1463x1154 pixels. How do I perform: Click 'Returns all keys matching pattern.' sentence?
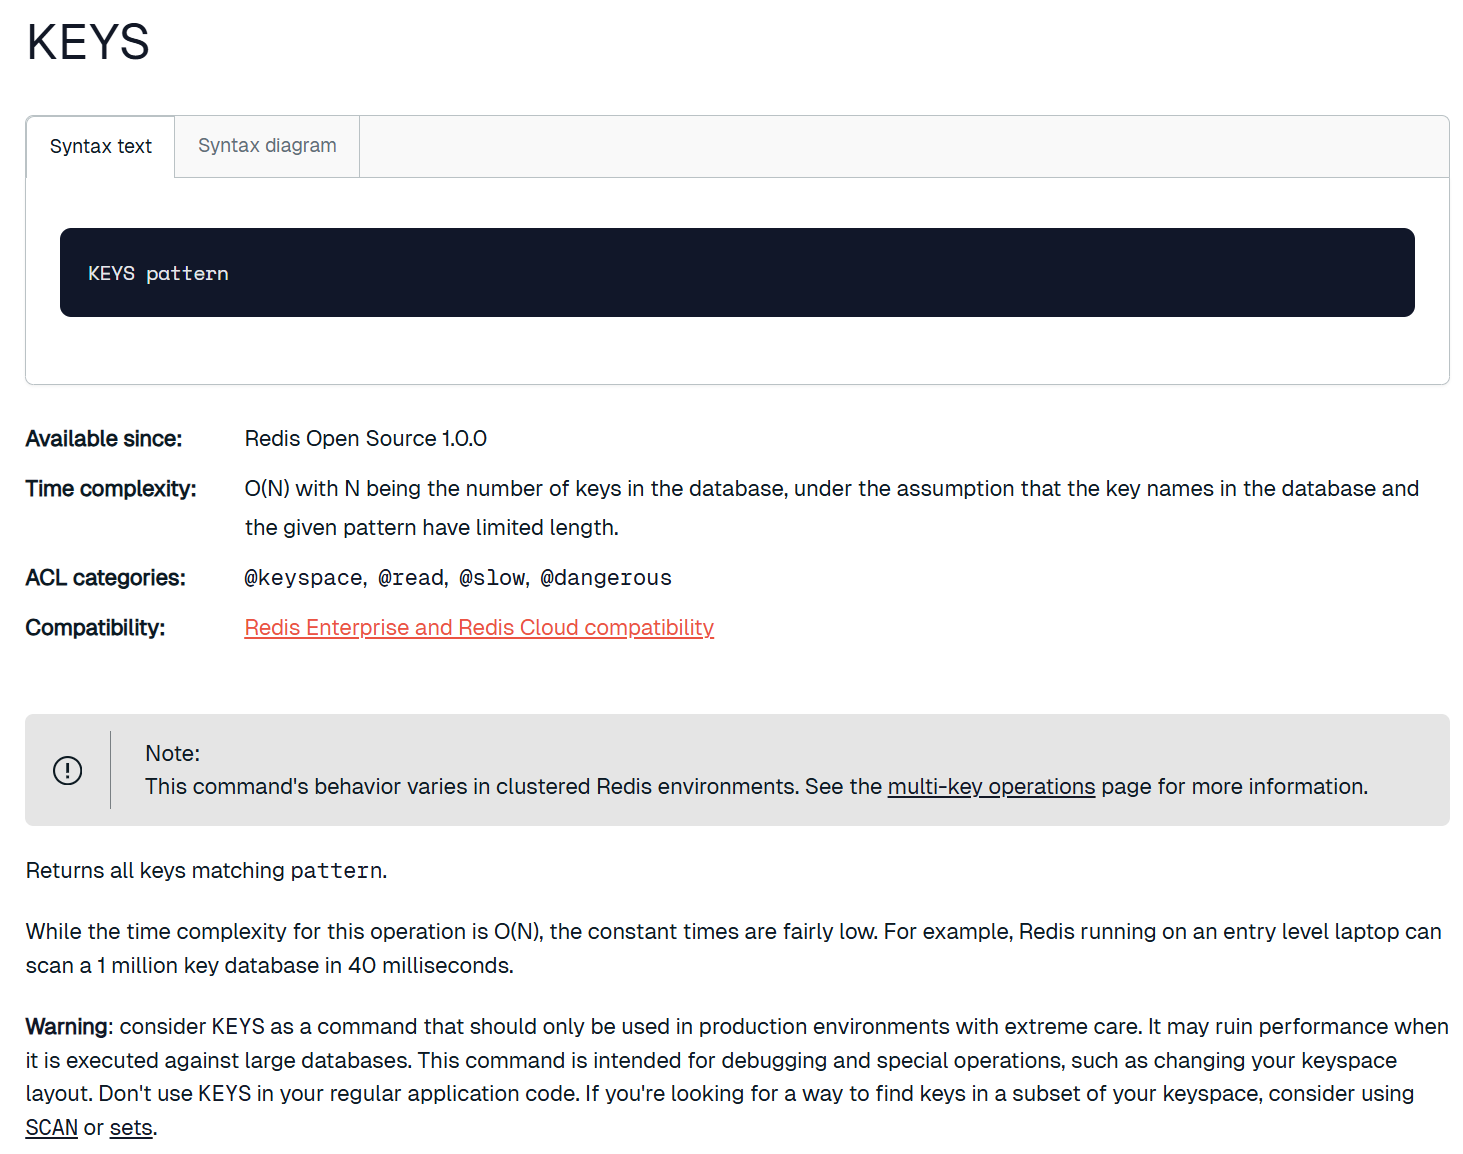(x=207, y=870)
